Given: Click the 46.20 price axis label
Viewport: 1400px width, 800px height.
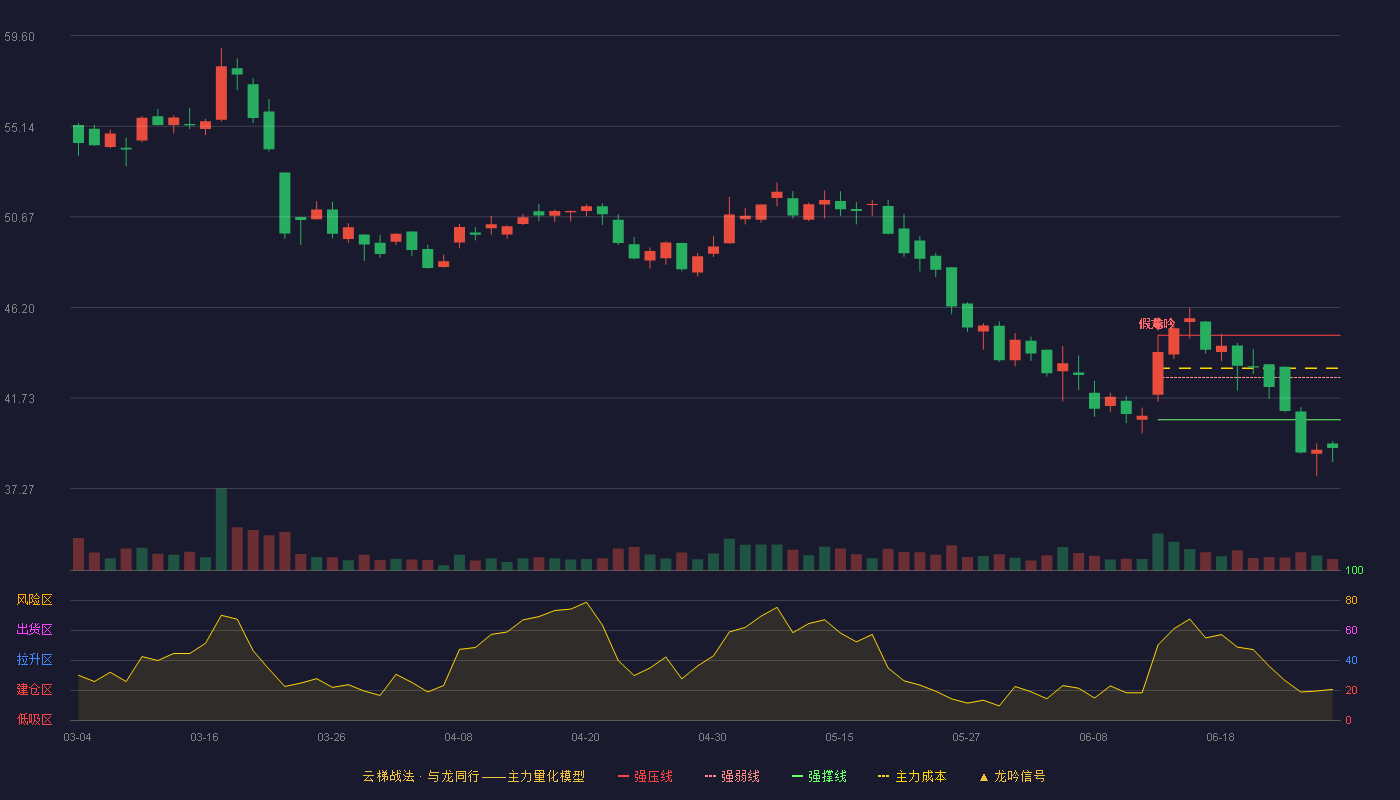Looking at the screenshot, I should click(19, 309).
